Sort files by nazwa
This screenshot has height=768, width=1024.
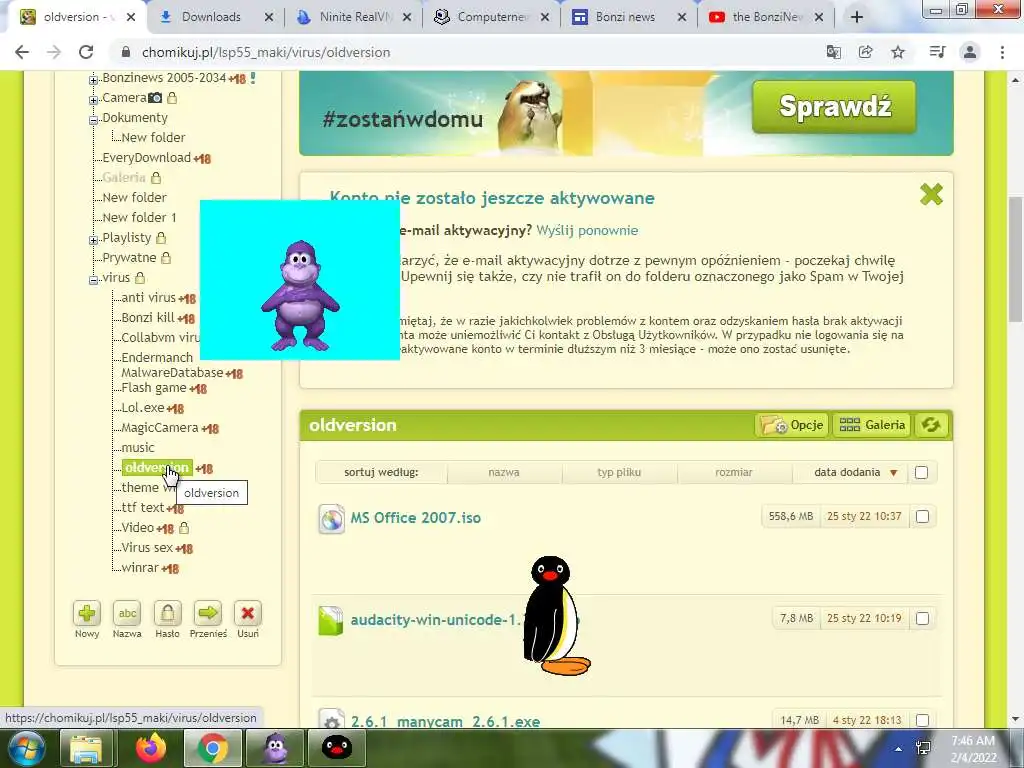click(504, 472)
